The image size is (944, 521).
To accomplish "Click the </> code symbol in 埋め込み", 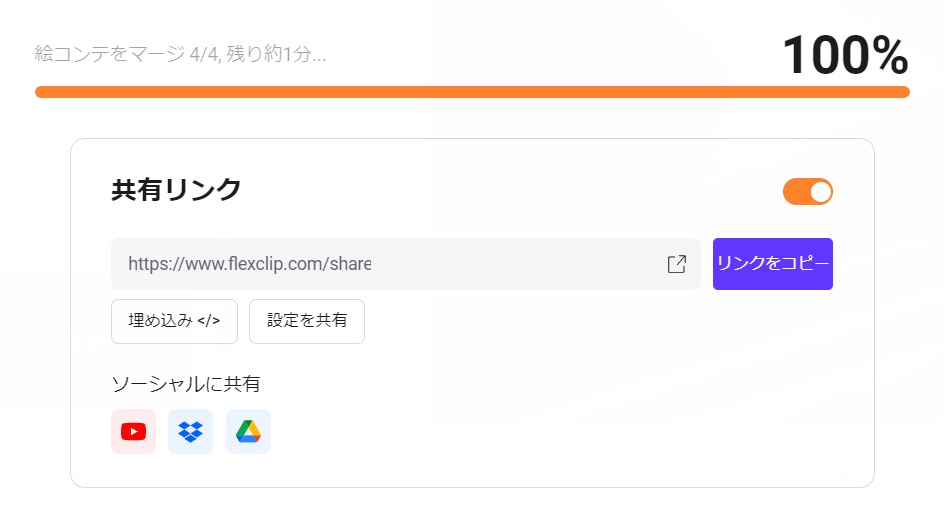I will pyautogui.click(x=208, y=321).
